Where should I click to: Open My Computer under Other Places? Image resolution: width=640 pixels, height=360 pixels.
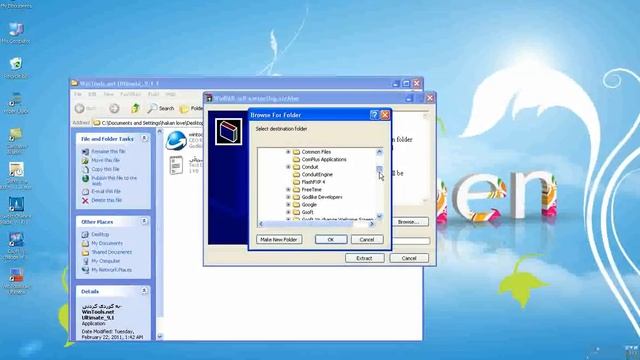coord(105,261)
